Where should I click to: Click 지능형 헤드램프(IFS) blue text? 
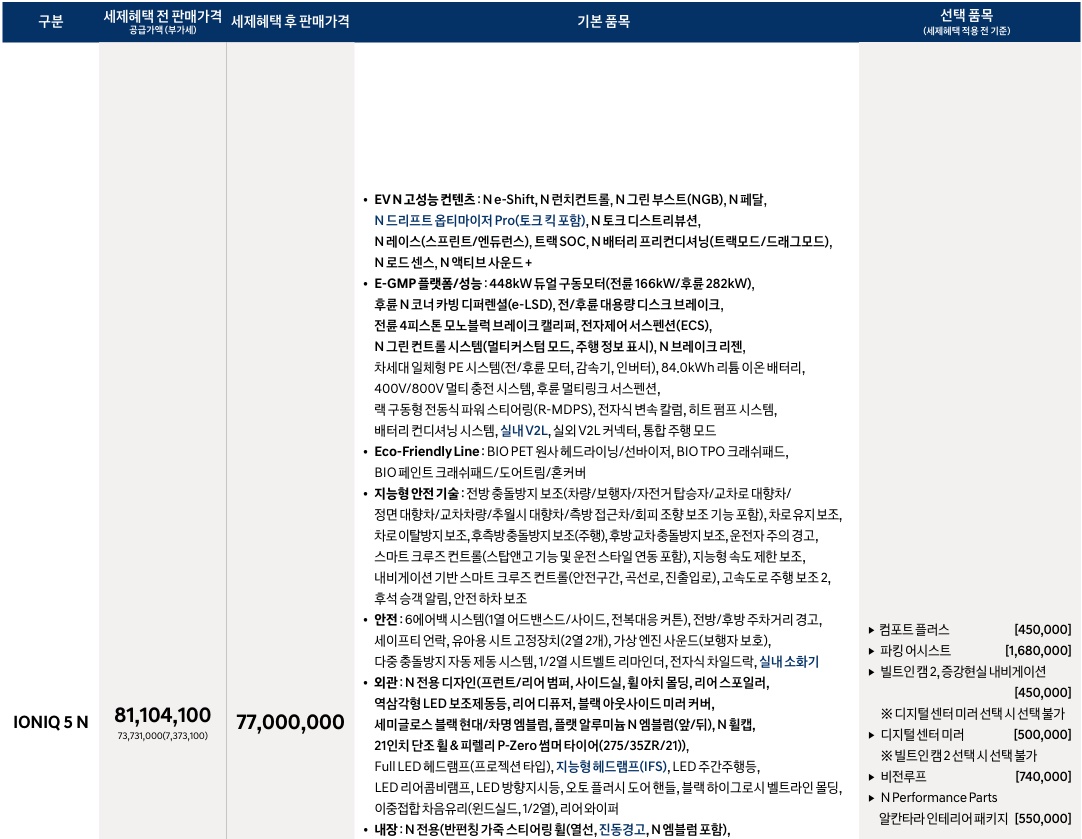point(611,767)
